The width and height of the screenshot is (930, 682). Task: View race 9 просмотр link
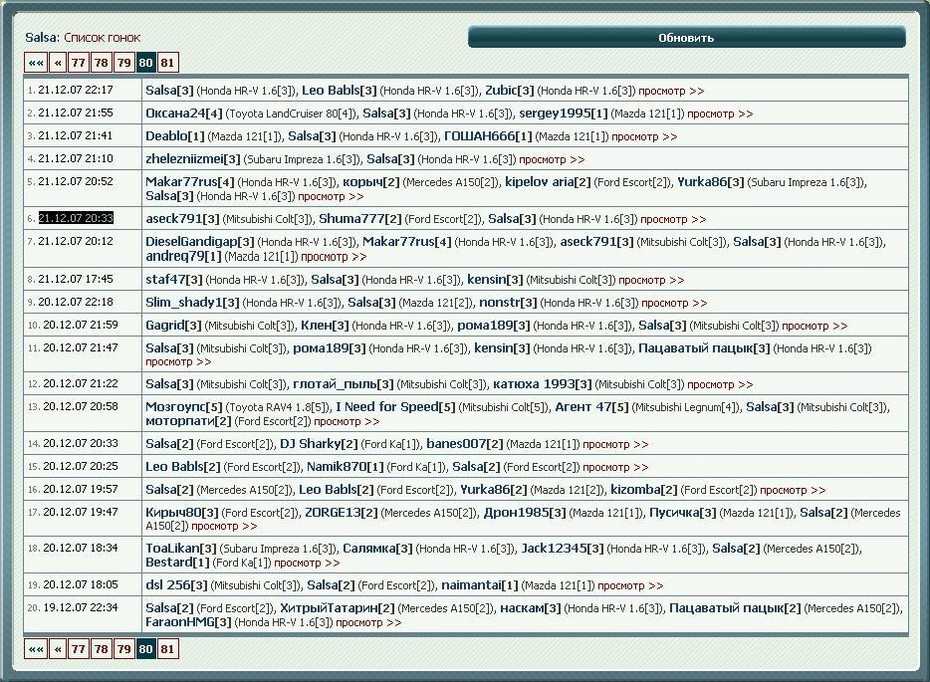(x=674, y=303)
